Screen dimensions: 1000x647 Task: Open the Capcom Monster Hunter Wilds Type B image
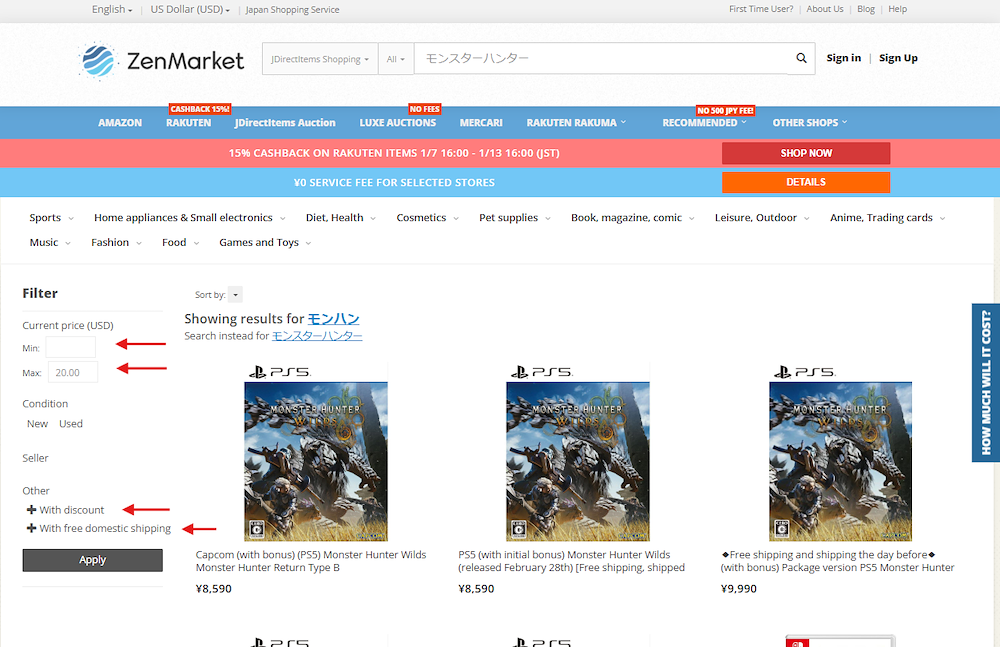click(x=316, y=452)
